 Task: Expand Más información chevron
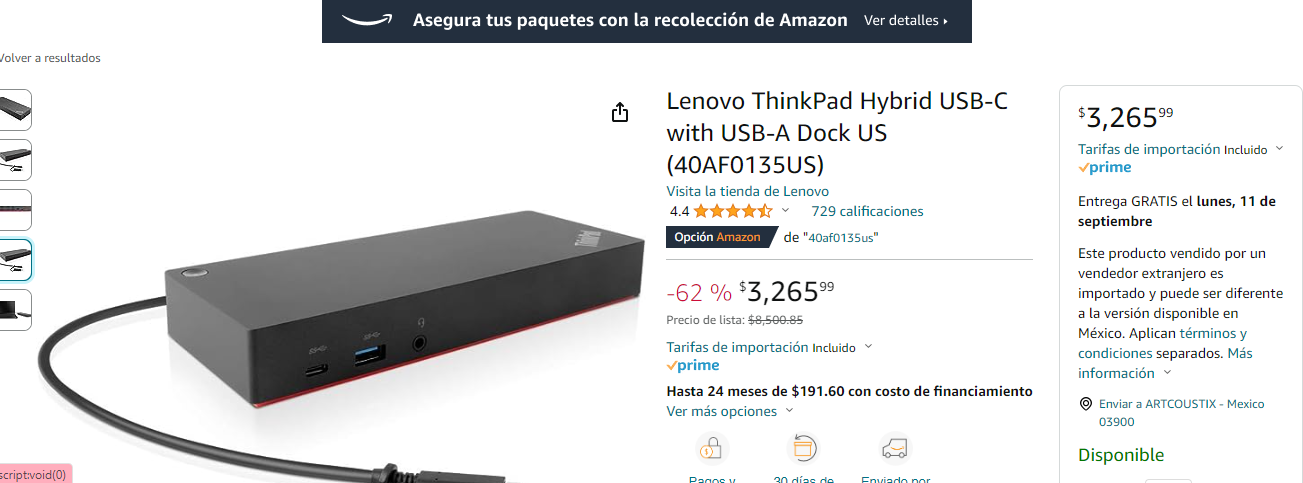coord(1166,373)
